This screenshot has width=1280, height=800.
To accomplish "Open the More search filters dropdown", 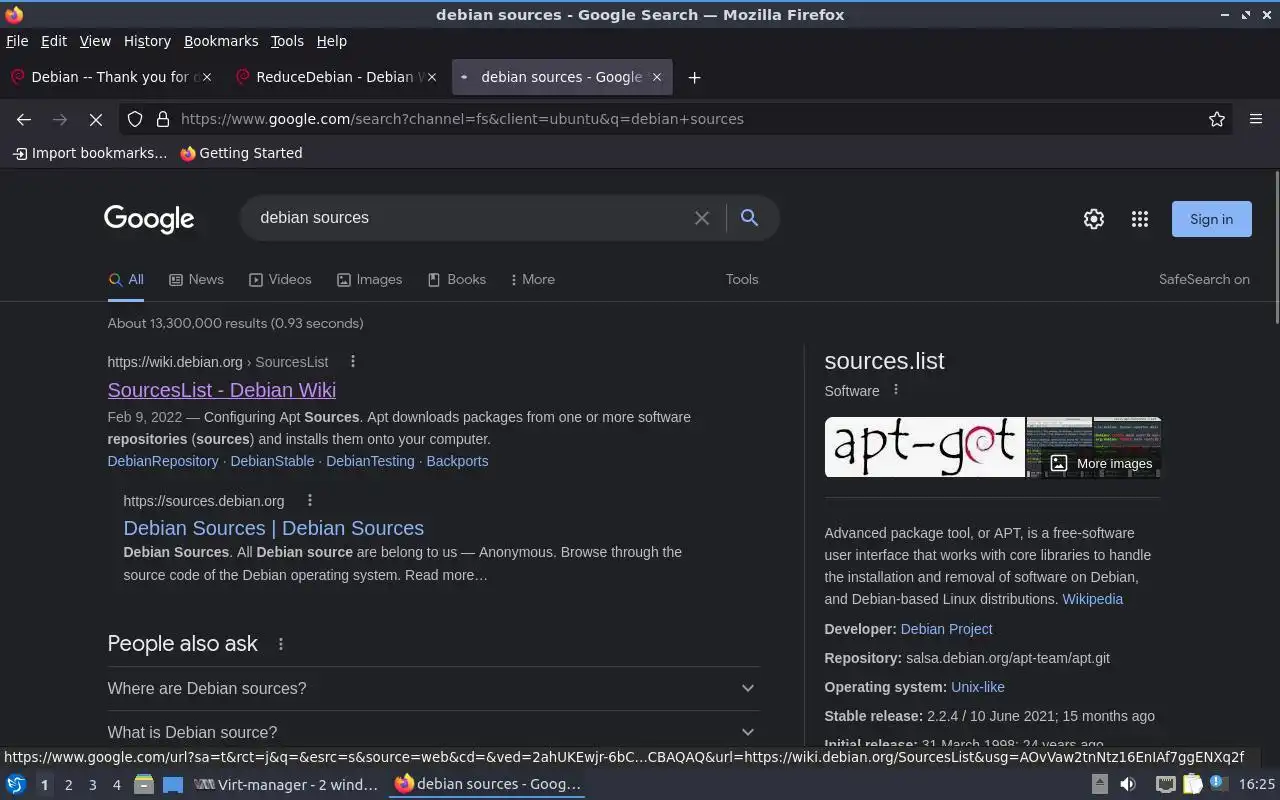I will click(x=532, y=280).
